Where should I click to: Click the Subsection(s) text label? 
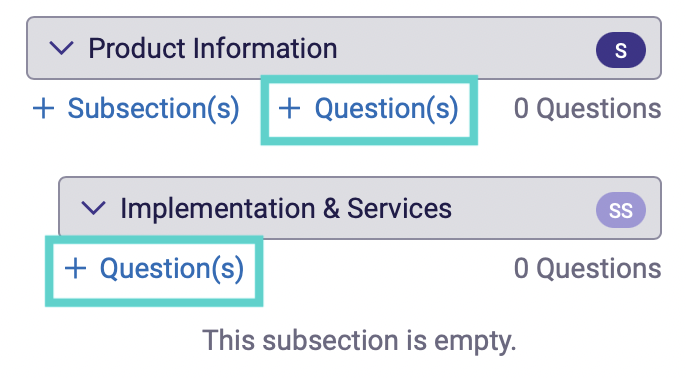154,108
